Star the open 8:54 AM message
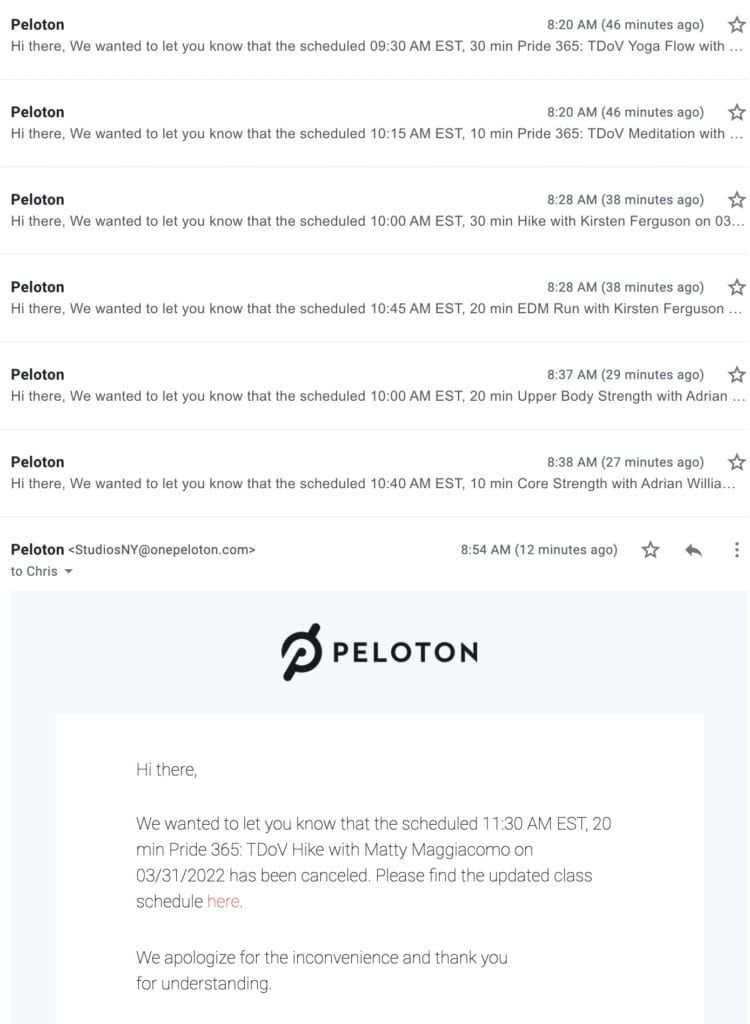Image resolution: width=750 pixels, height=1024 pixels. click(x=650, y=550)
